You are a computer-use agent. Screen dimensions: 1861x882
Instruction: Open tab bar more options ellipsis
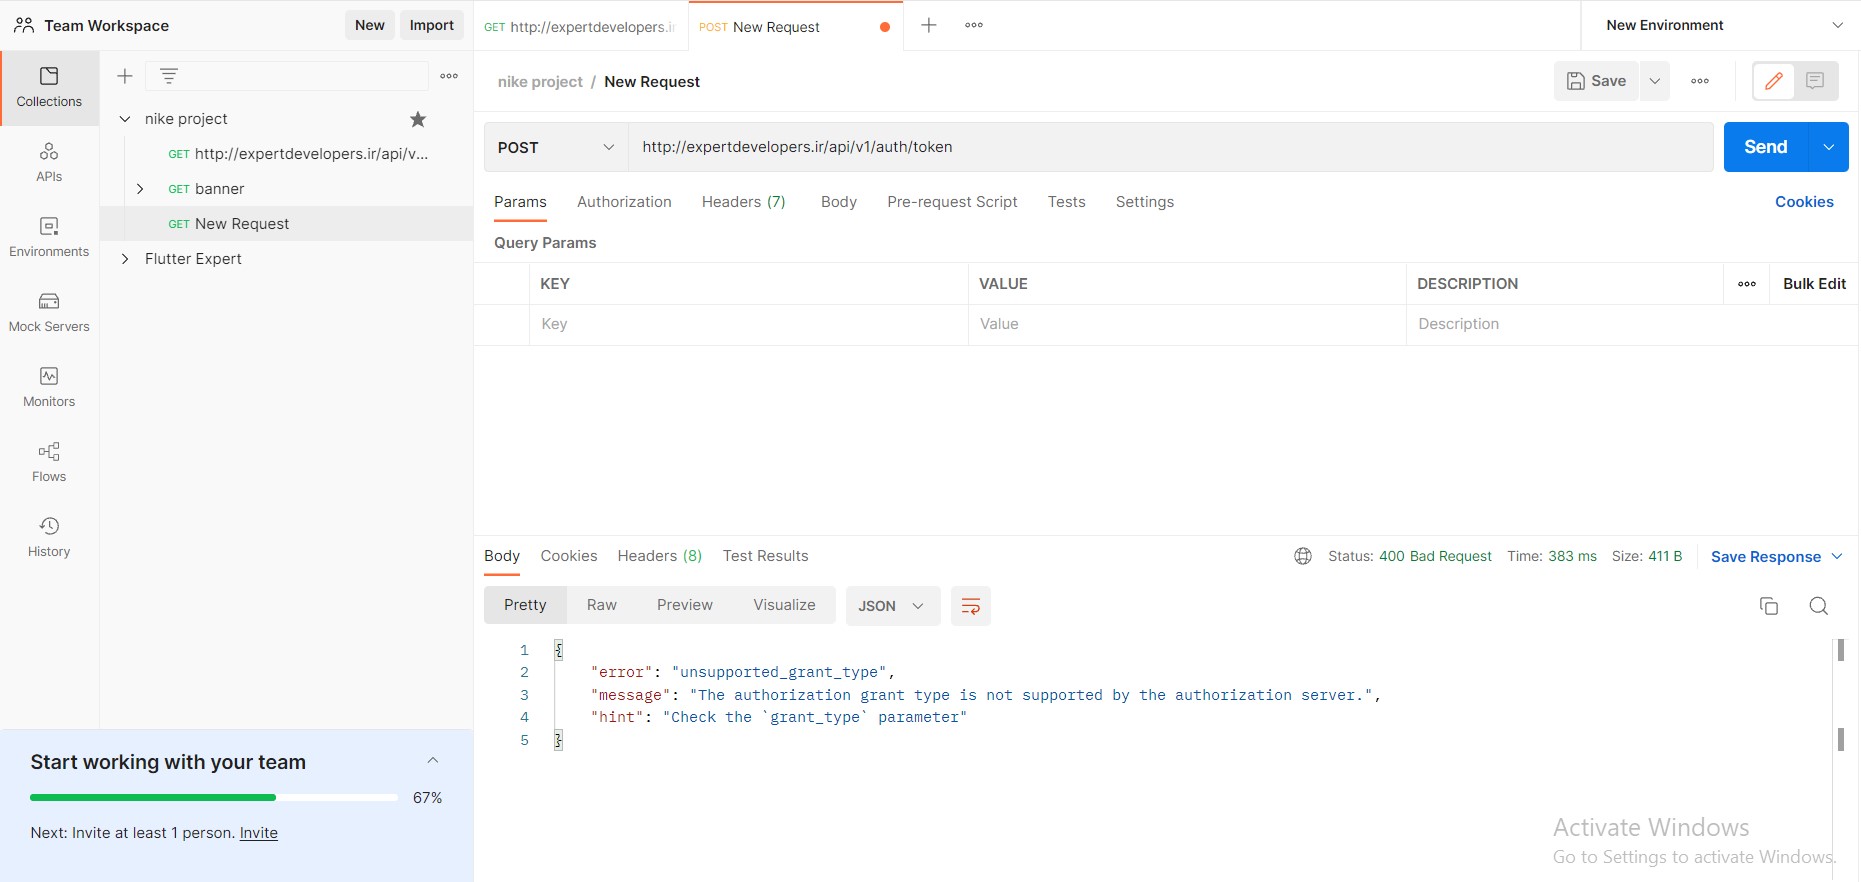tap(974, 25)
